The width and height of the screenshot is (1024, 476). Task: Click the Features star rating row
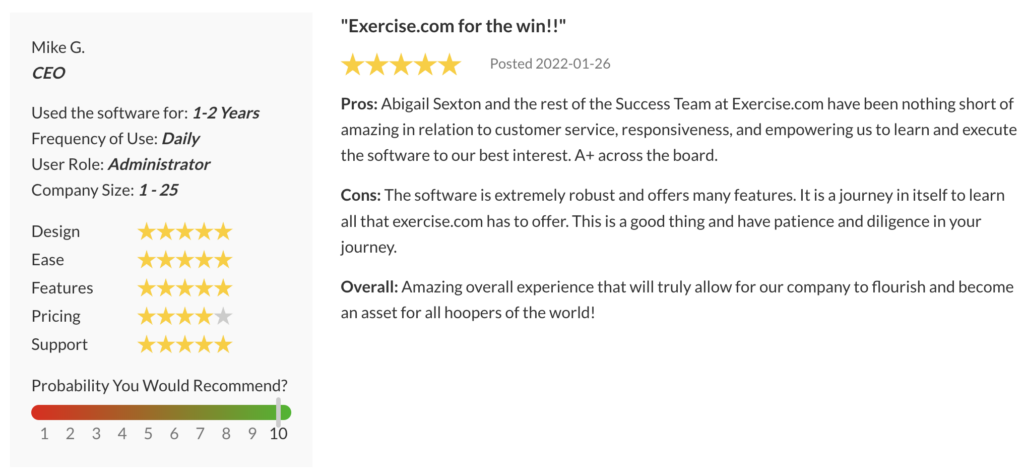[184, 288]
